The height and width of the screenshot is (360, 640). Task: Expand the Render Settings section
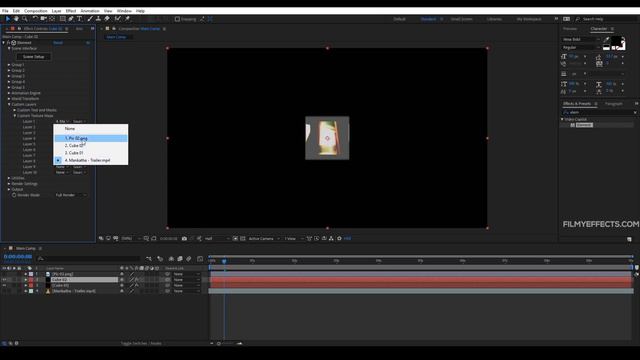point(9,184)
